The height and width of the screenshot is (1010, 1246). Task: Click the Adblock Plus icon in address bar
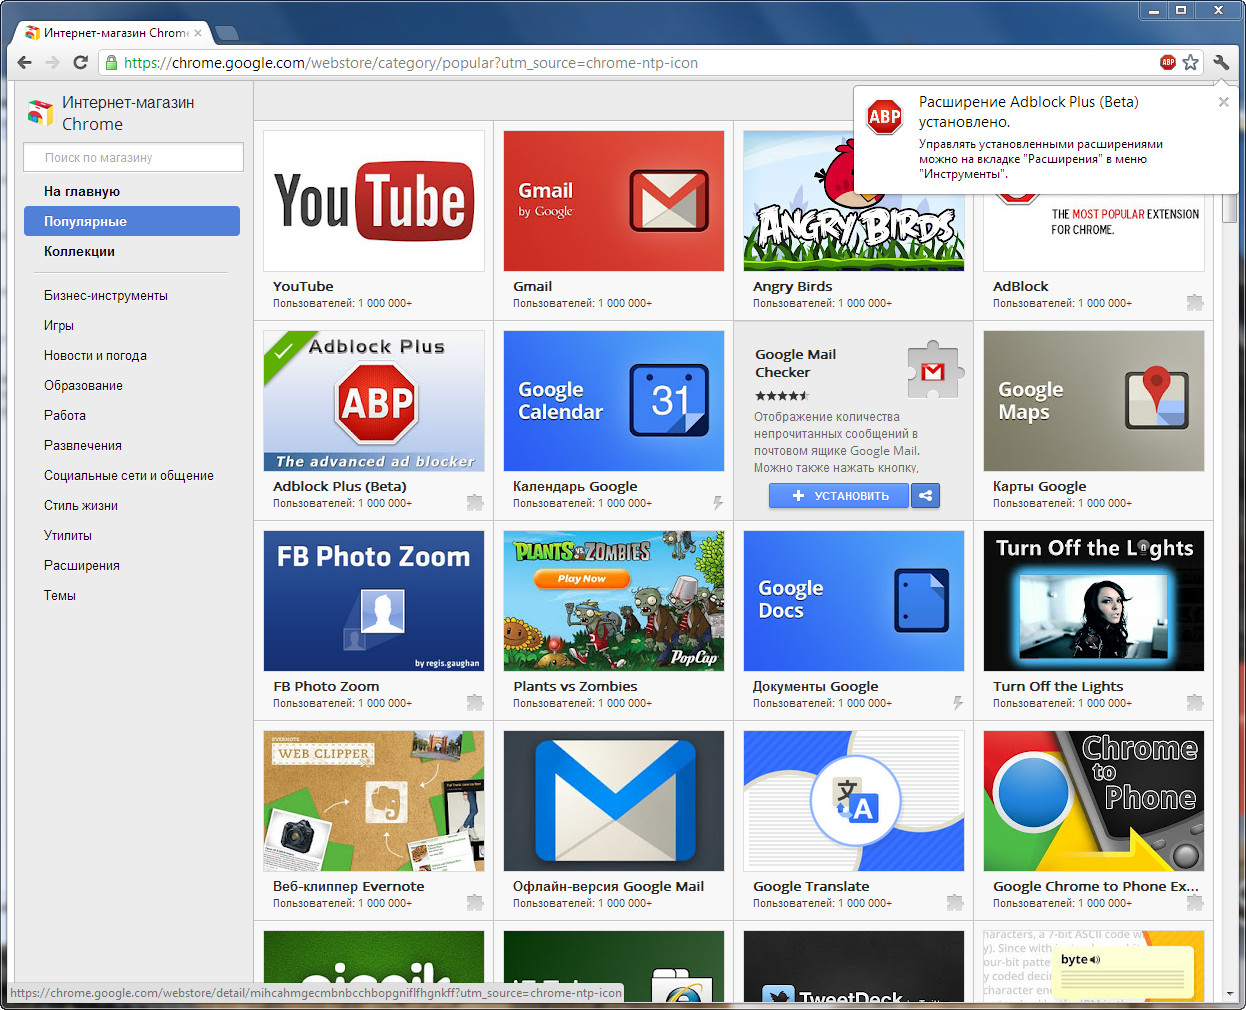tap(1167, 62)
